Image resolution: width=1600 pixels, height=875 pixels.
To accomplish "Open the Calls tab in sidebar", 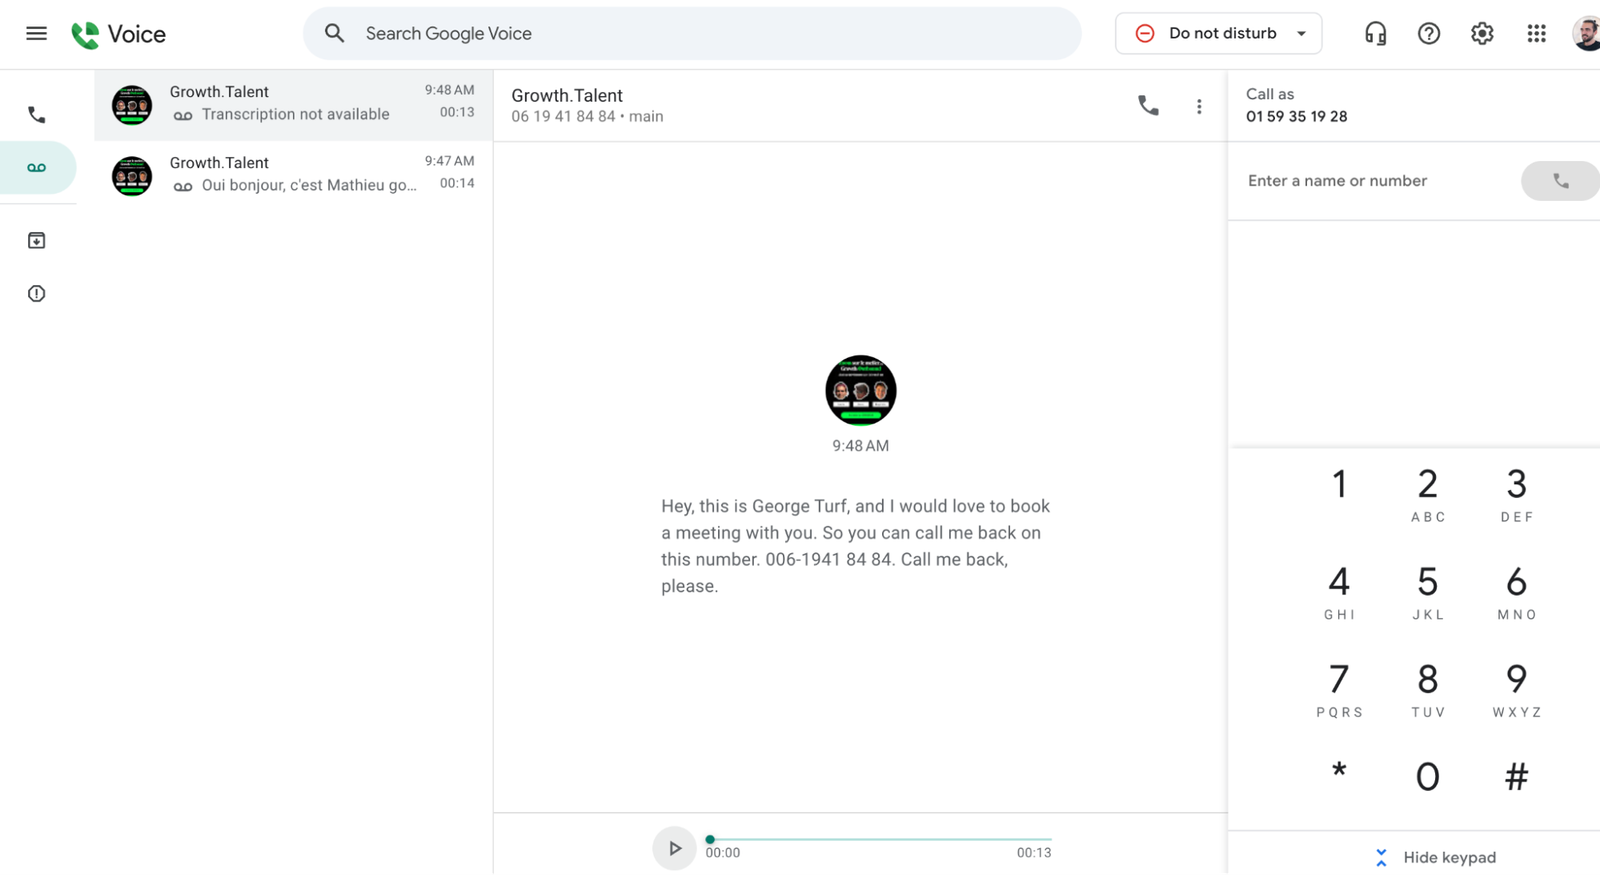I will coord(37,115).
